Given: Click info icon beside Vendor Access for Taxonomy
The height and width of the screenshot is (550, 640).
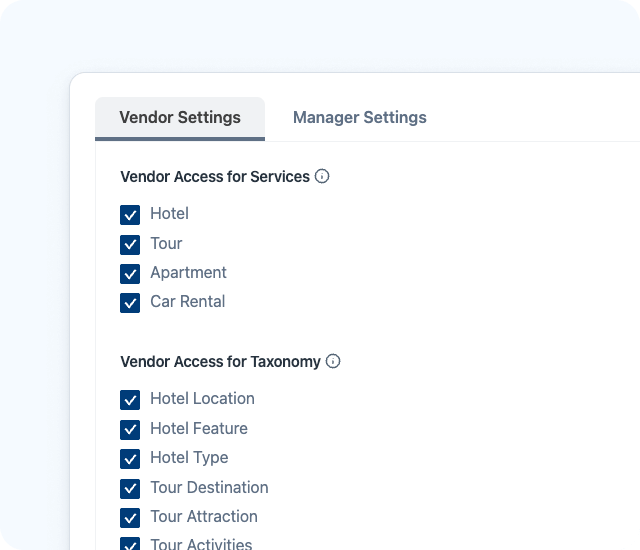Looking at the screenshot, I should pos(333,361).
